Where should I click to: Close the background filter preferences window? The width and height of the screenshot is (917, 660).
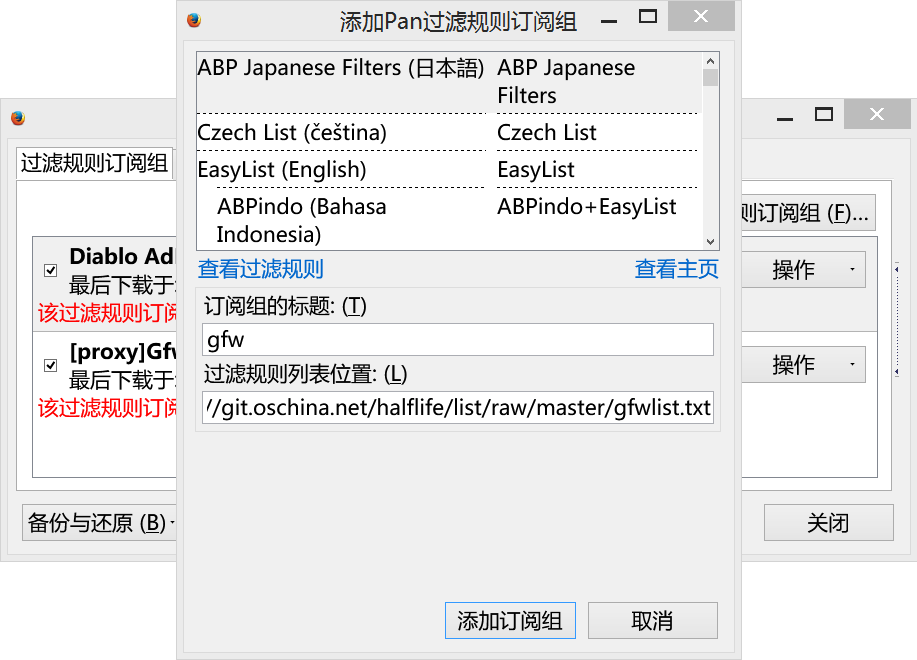pos(877,114)
